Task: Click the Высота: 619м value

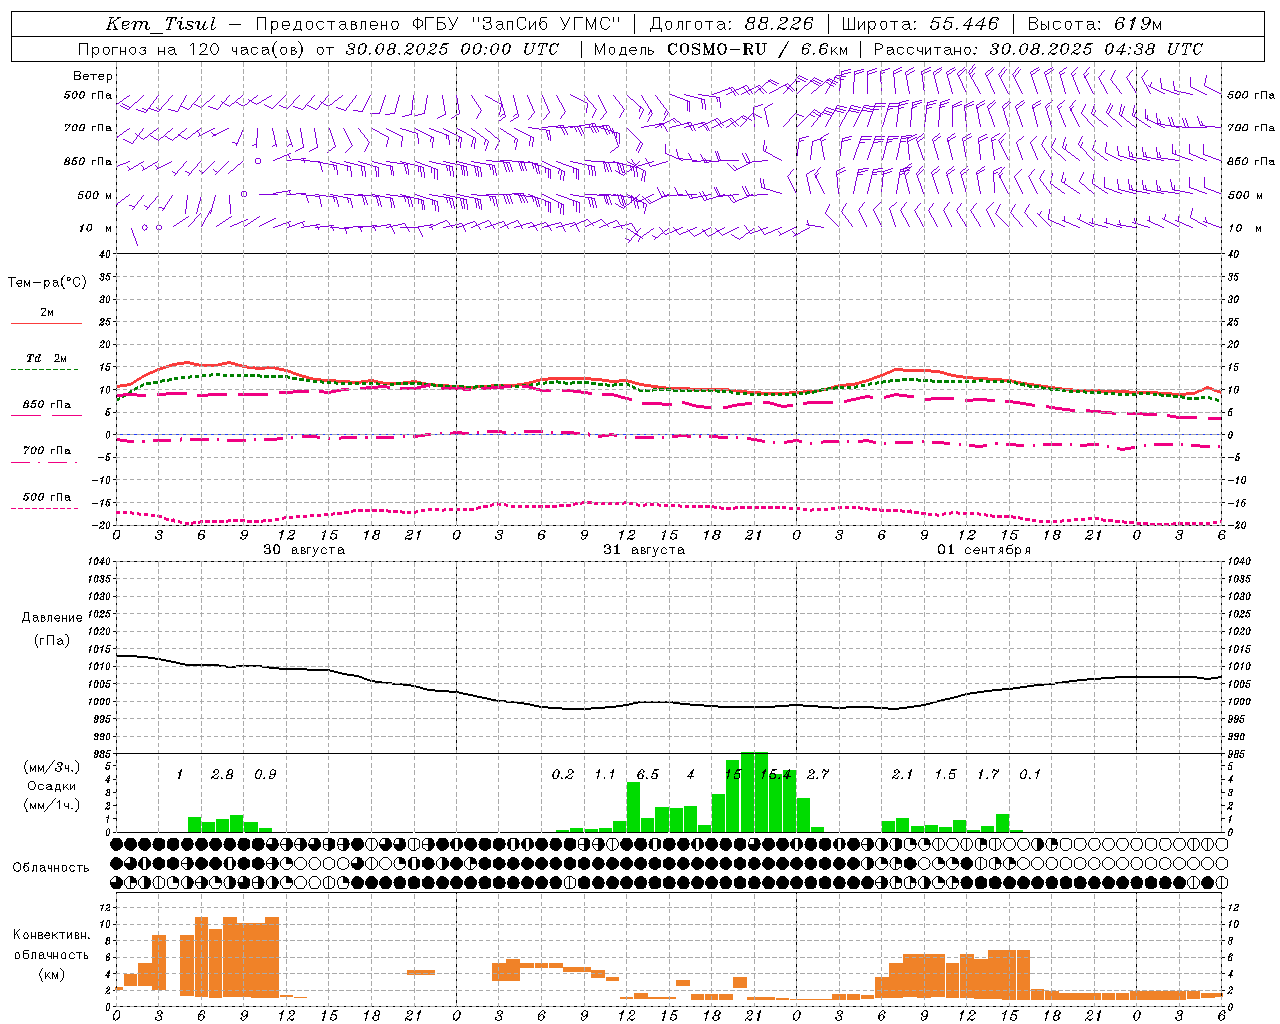Action: [x=1095, y=24]
